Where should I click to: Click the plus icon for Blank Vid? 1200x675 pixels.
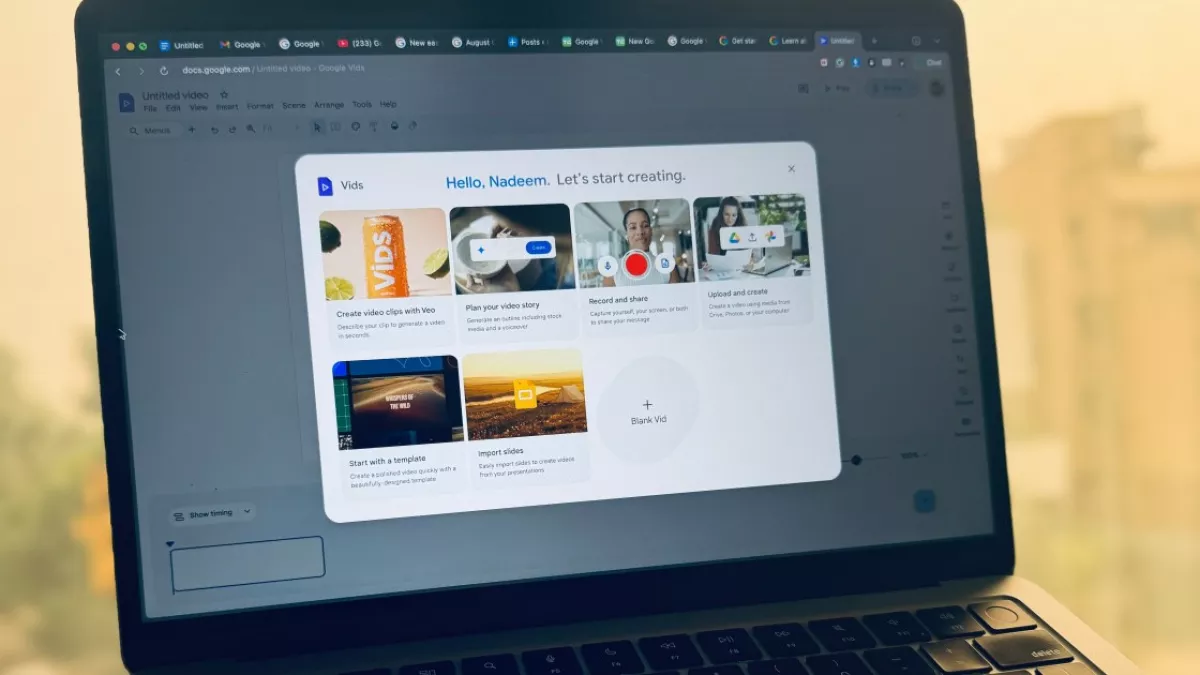click(647, 405)
